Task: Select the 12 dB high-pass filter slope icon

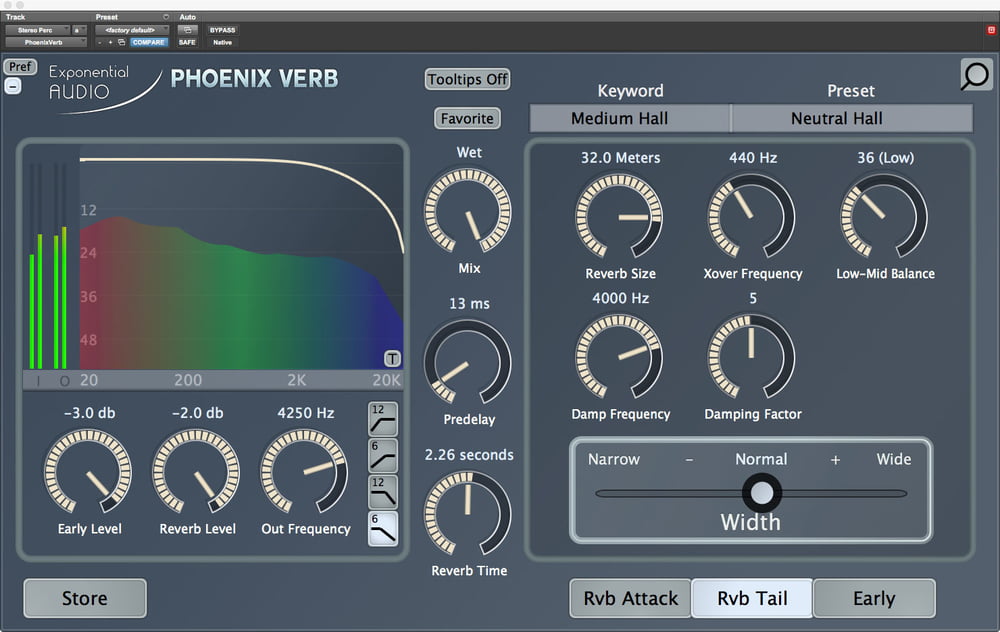Action: pos(383,419)
